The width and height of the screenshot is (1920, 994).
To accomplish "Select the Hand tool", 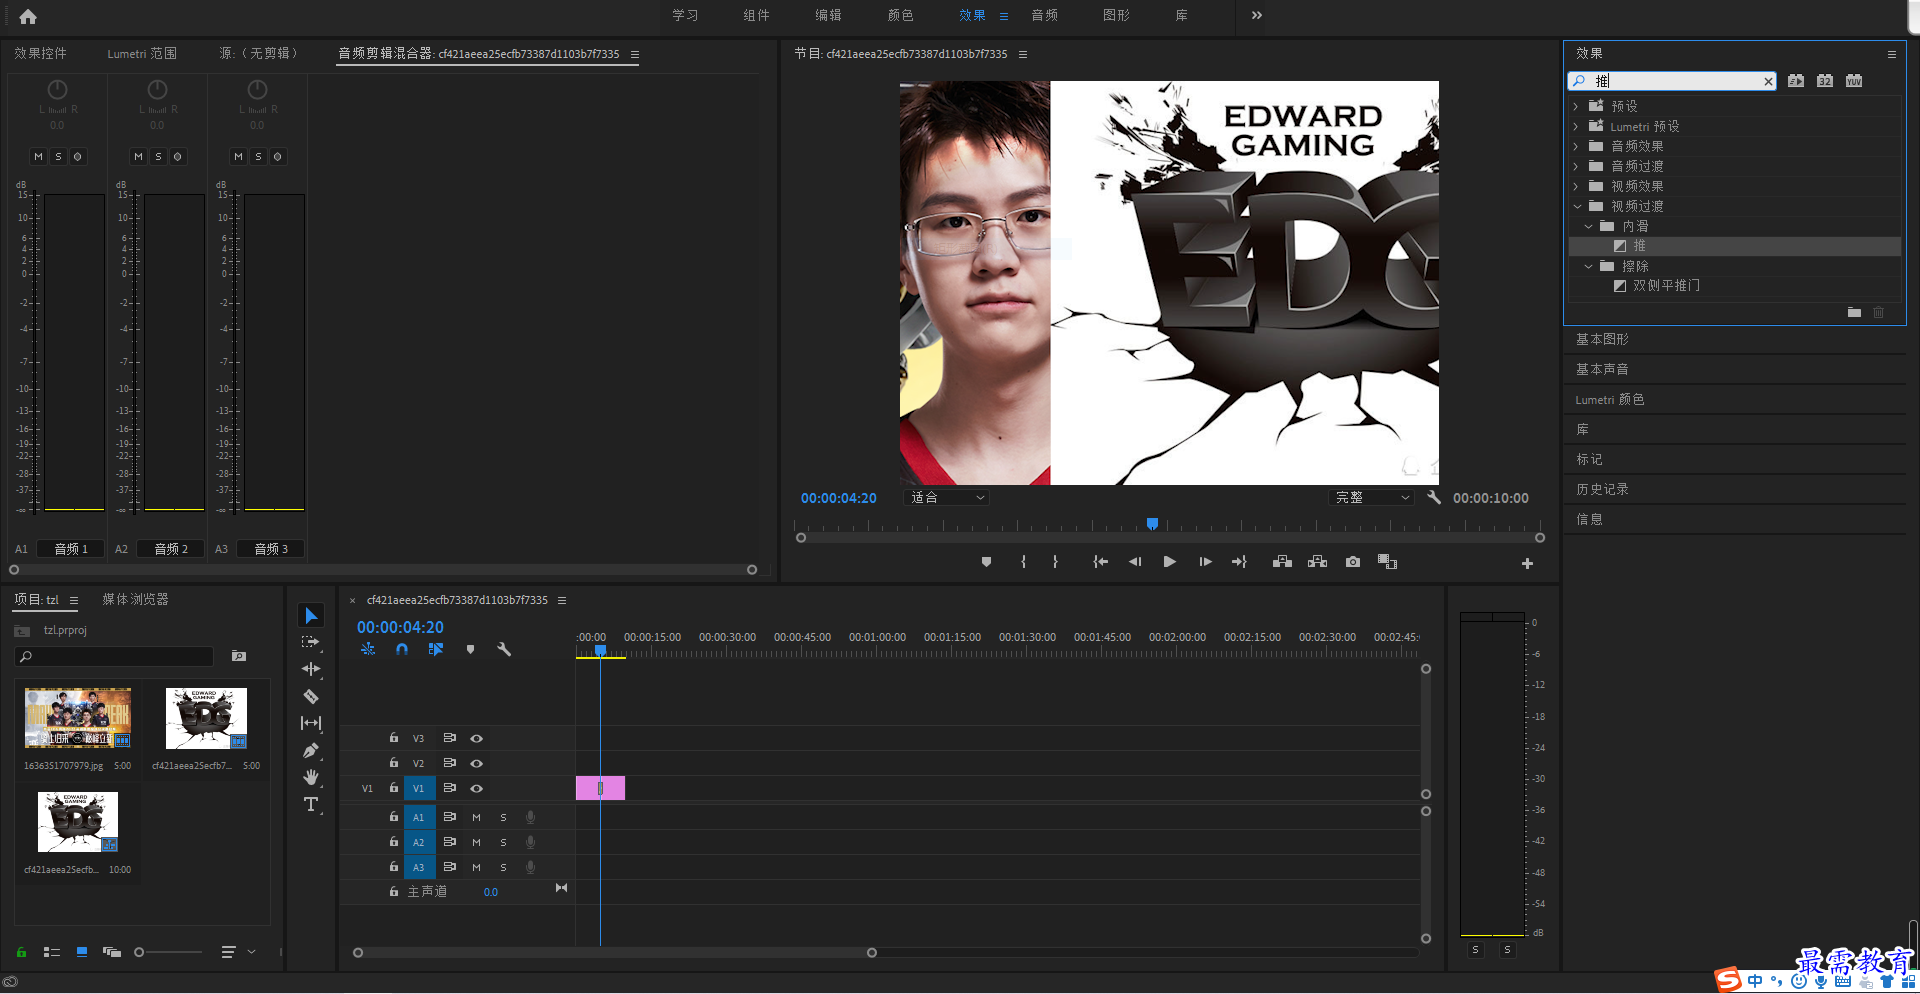I will click(311, 777).
